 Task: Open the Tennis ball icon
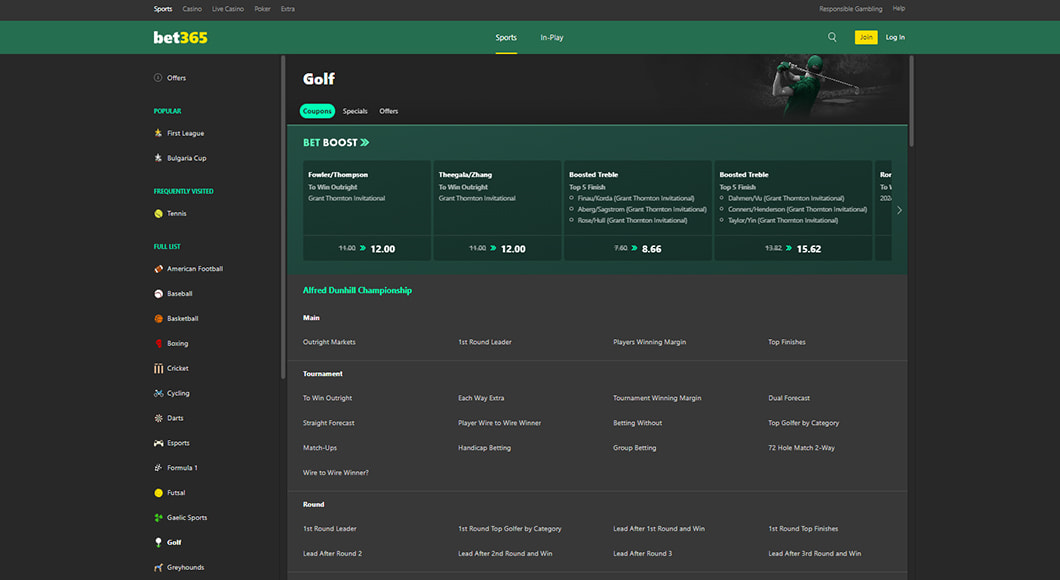coord(158,214)
